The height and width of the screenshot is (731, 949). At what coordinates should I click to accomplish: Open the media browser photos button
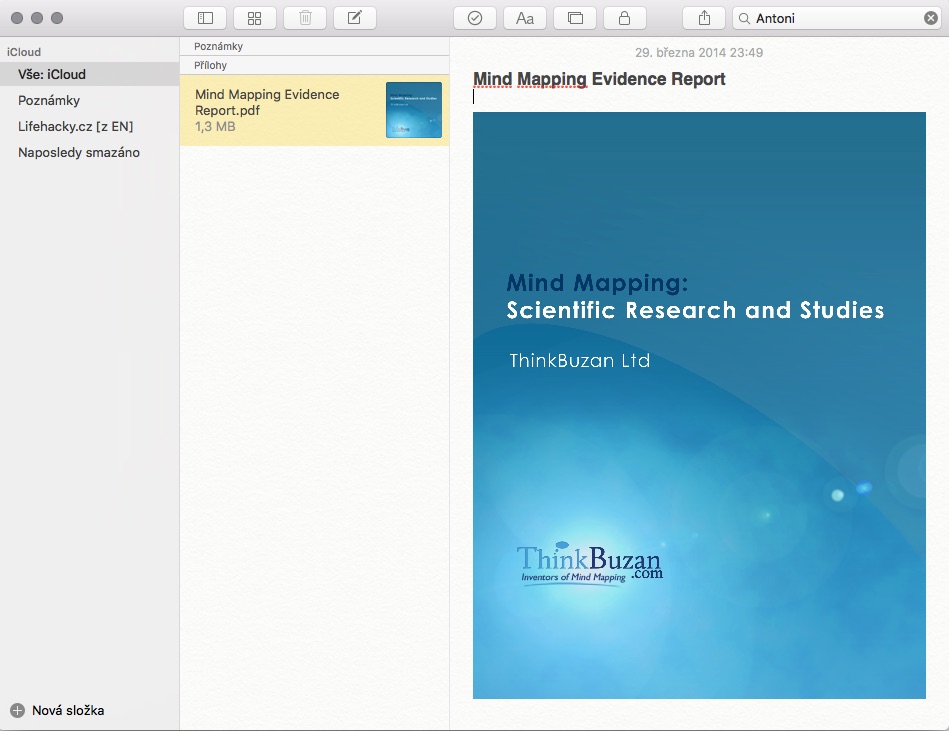click(575, 18)
